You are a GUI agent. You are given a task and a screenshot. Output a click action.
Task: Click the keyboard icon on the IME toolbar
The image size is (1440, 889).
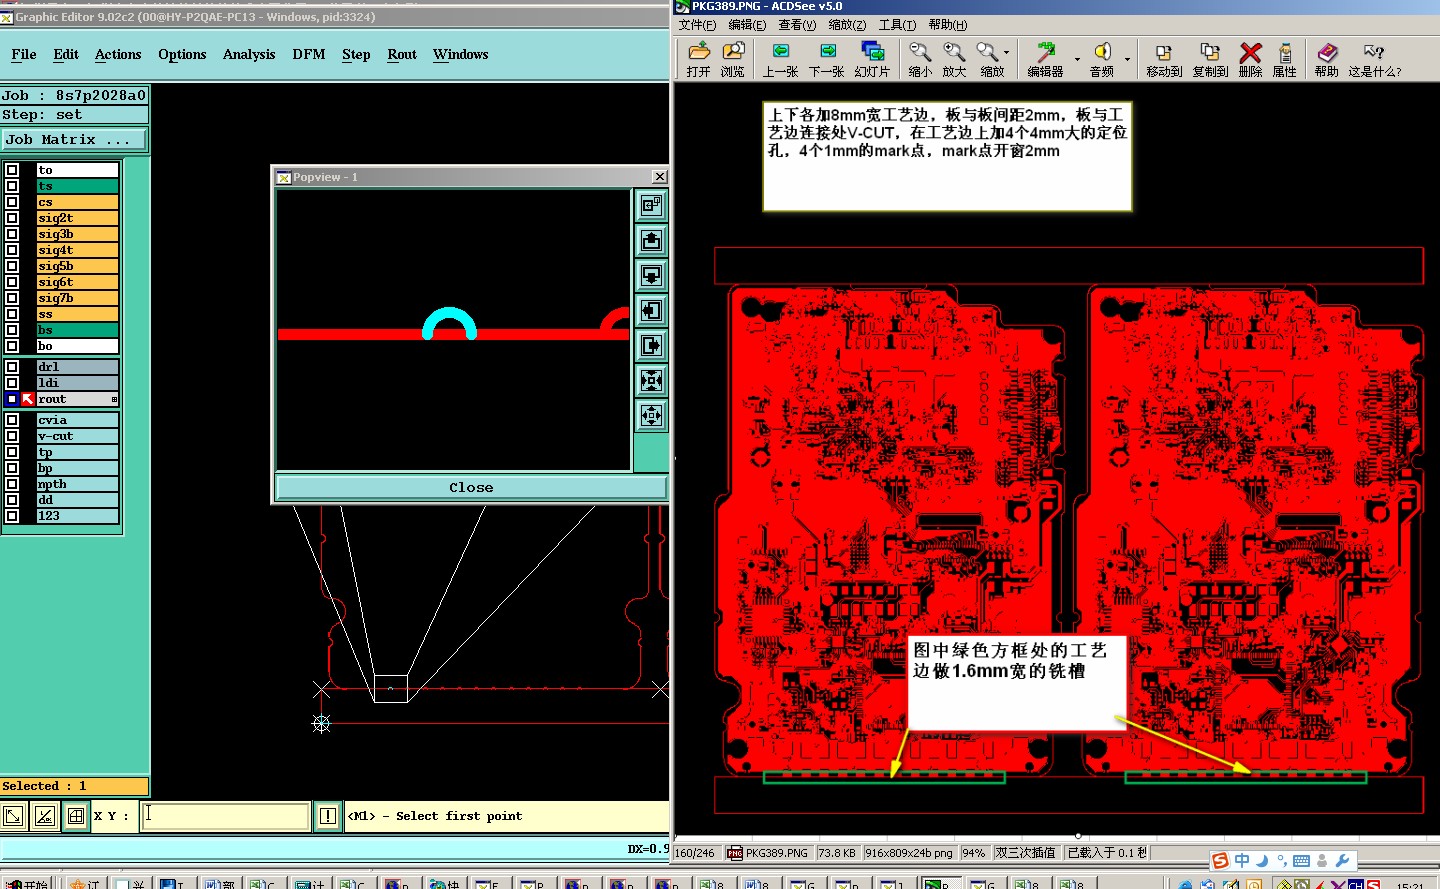[x=1301, y=861]
